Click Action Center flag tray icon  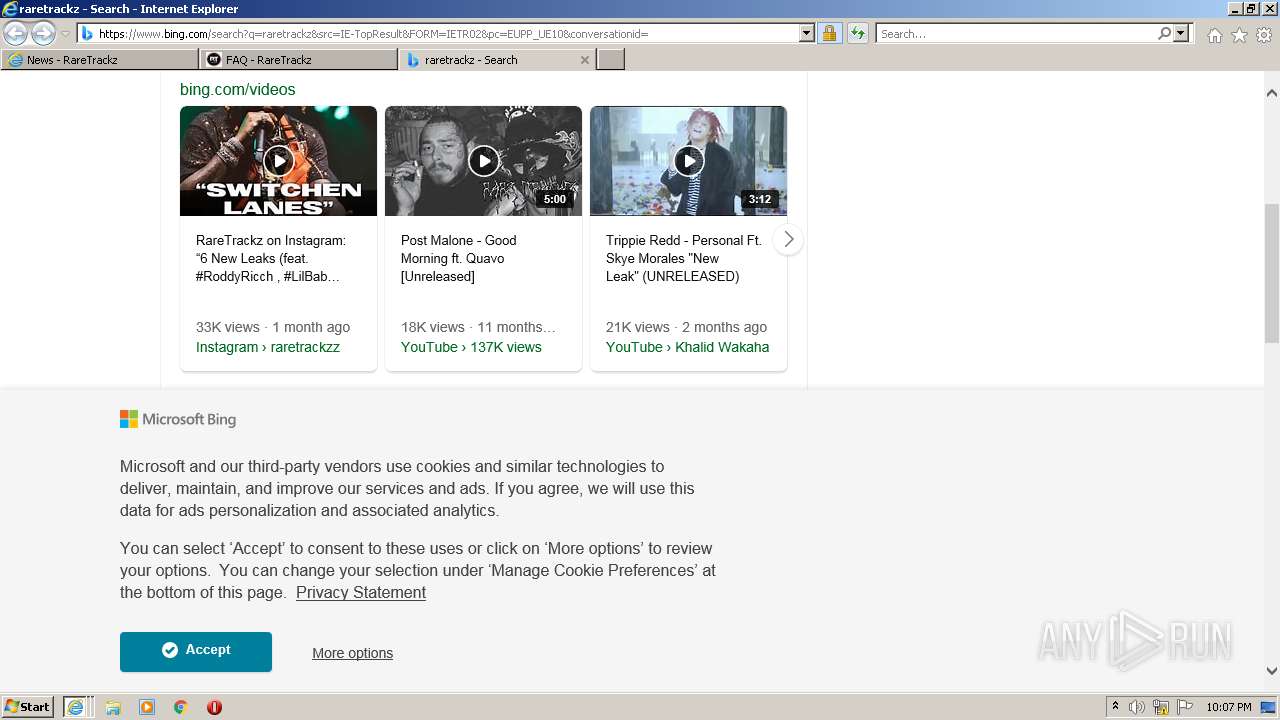[1185, 707]
